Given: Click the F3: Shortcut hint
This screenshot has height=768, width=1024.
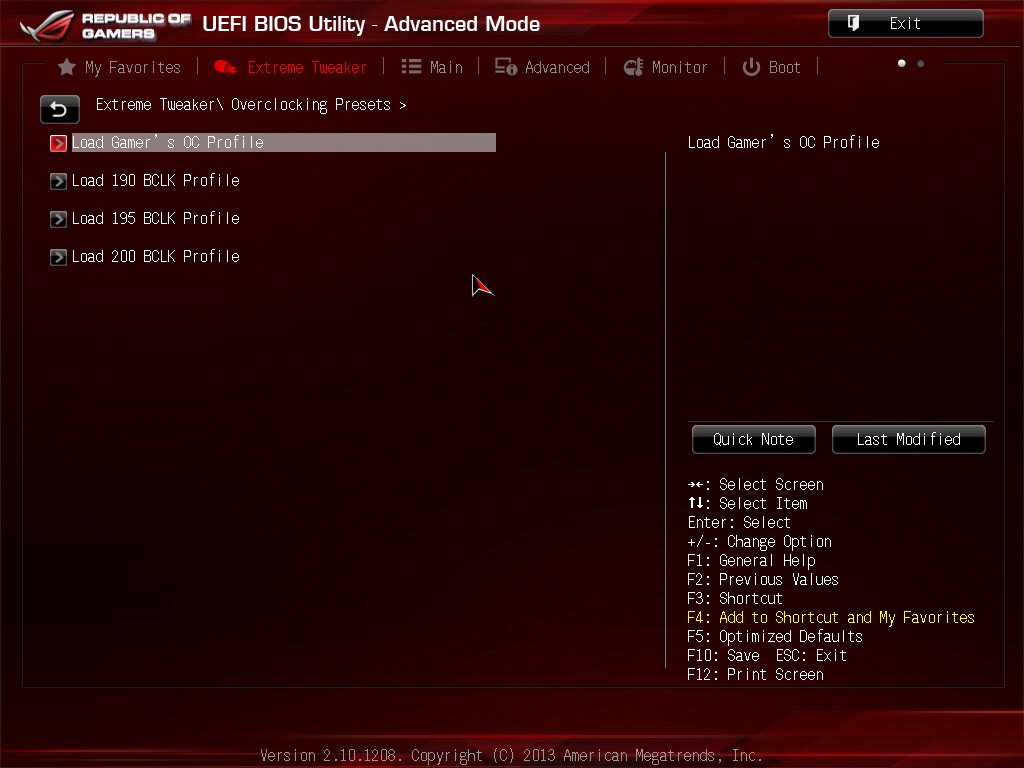Looking at the screenshot, I should pyautogui.click(x=735, y=598).
